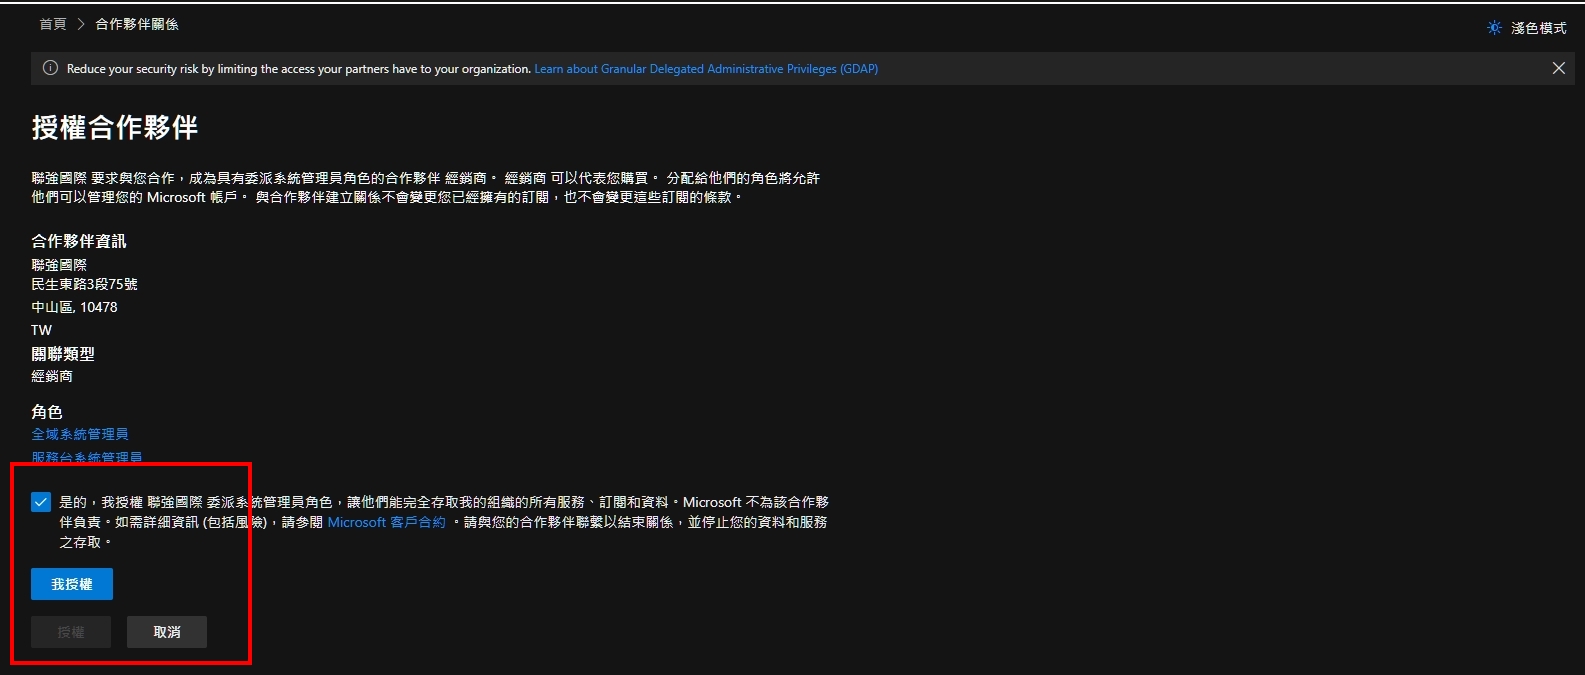Go to 首頁 in the breadcrumb

53,24
